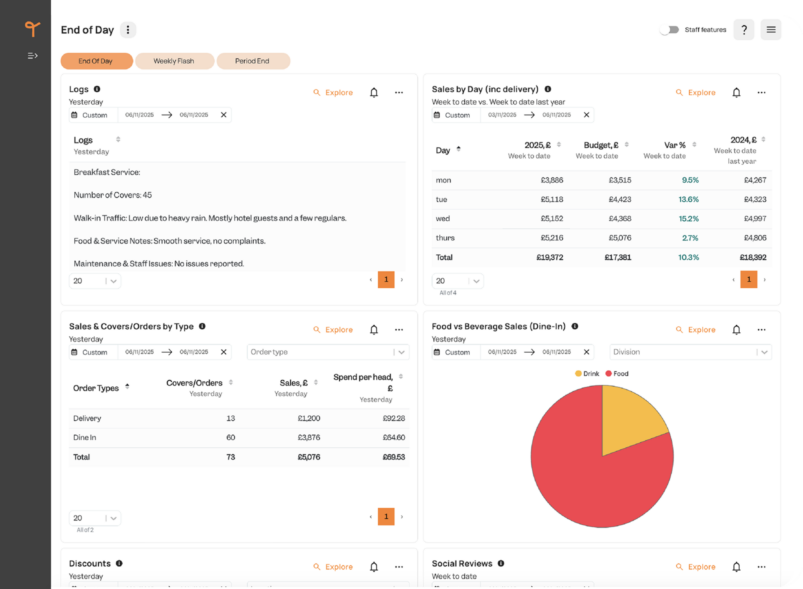The height and width of the screenshot is (589, 803).
Task: Click bell icon in Sales & Covers panel
Action: click(374, 330)
